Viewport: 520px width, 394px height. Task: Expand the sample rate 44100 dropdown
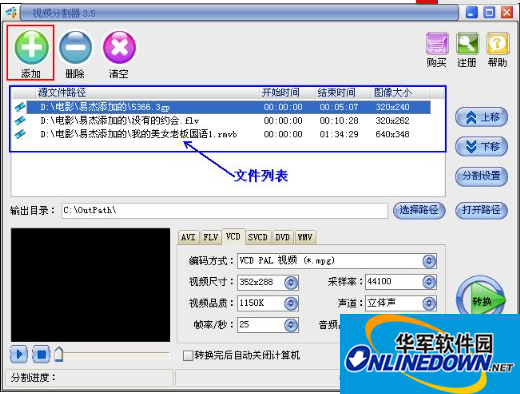(429, 282)
